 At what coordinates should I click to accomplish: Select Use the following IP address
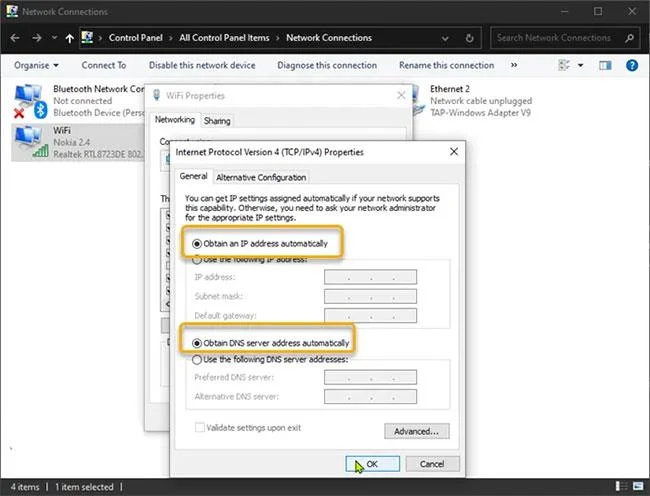[x=250, y=259]
